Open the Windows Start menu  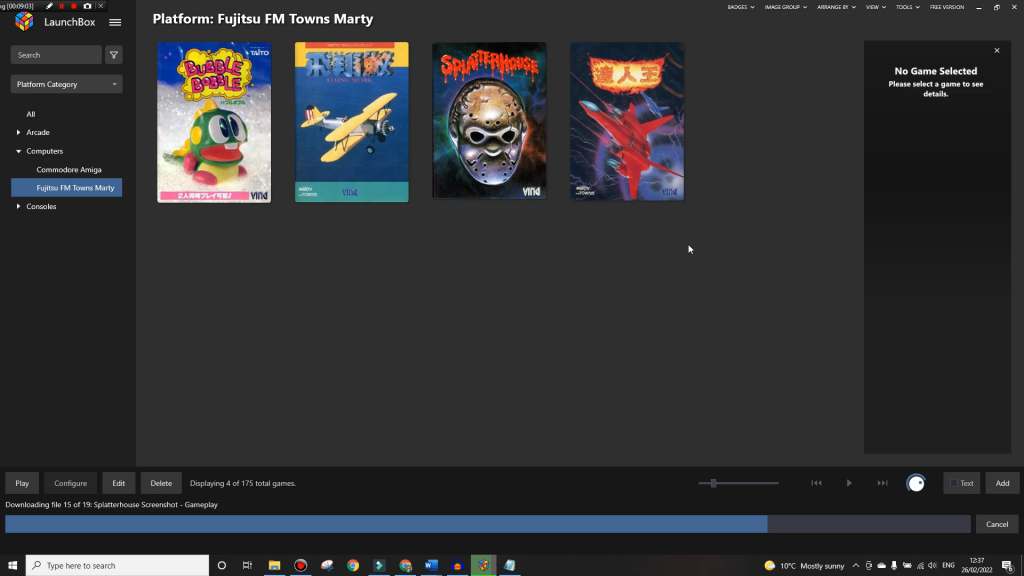coord(12,566)
